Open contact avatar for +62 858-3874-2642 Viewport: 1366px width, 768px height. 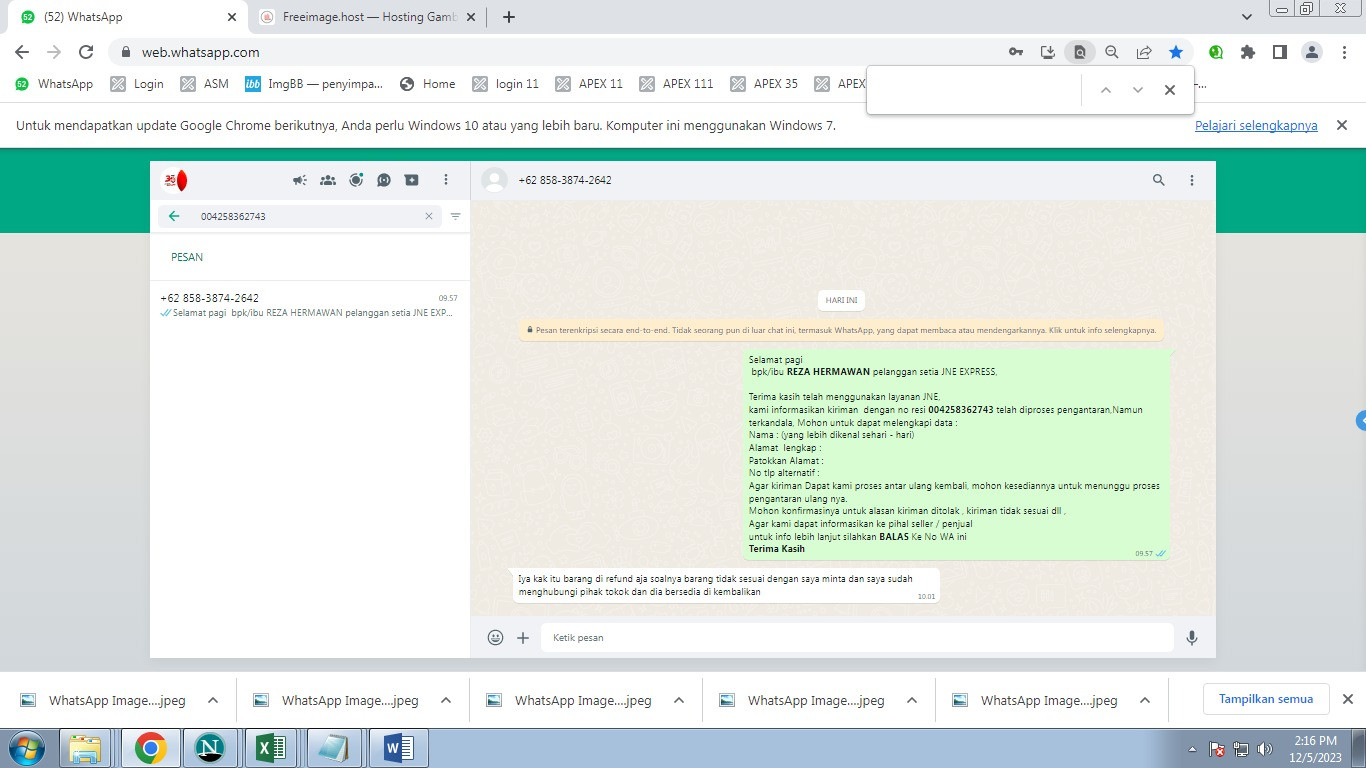[494, 180]
